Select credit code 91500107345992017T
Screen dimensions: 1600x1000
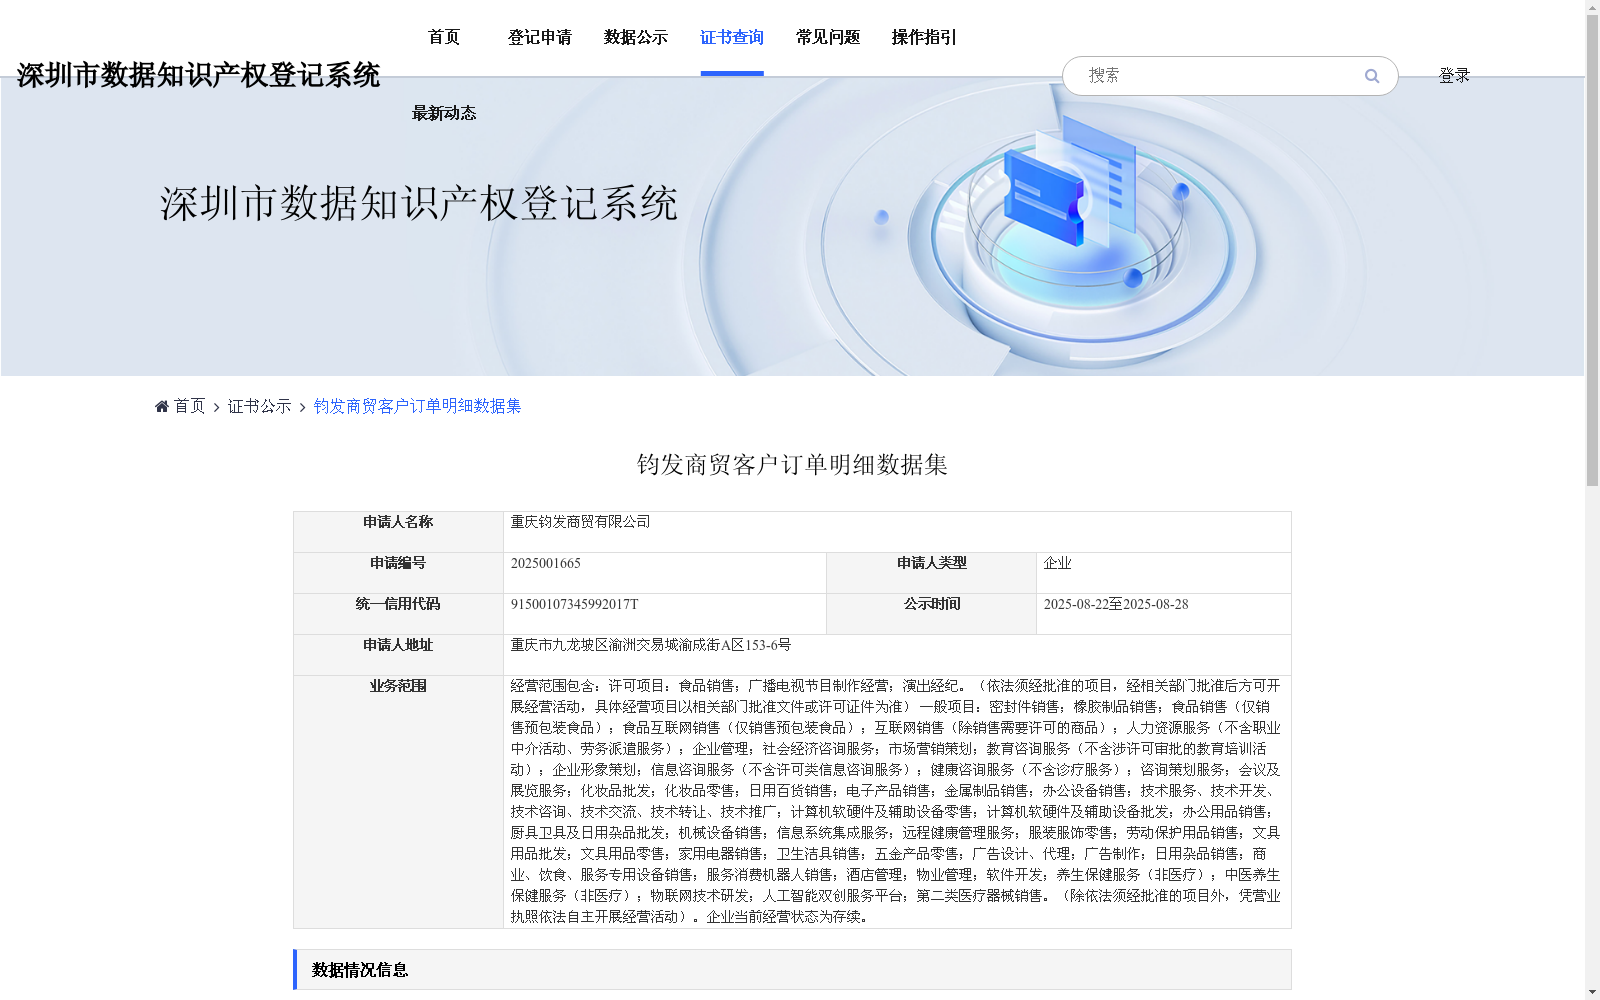[x=574, y=604]
